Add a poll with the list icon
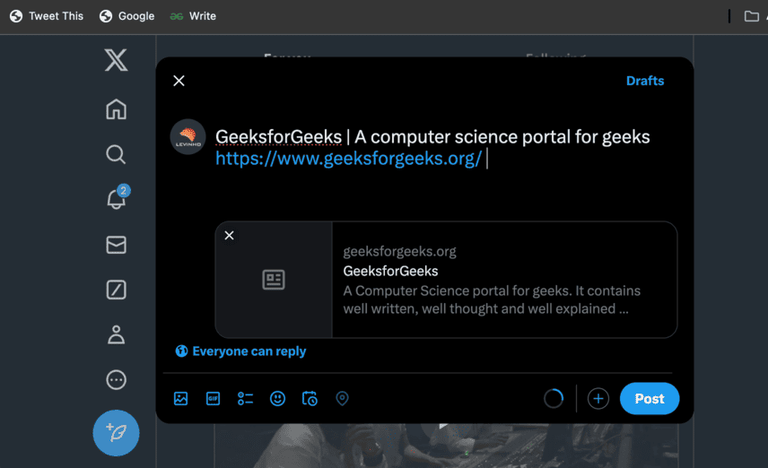This screenshot has height=468, width=768. coord(245,398)
